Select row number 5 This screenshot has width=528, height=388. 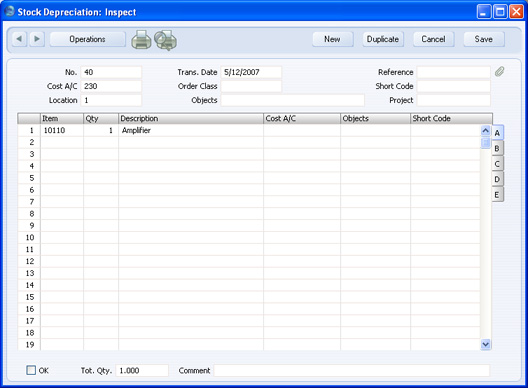point(29,178)
